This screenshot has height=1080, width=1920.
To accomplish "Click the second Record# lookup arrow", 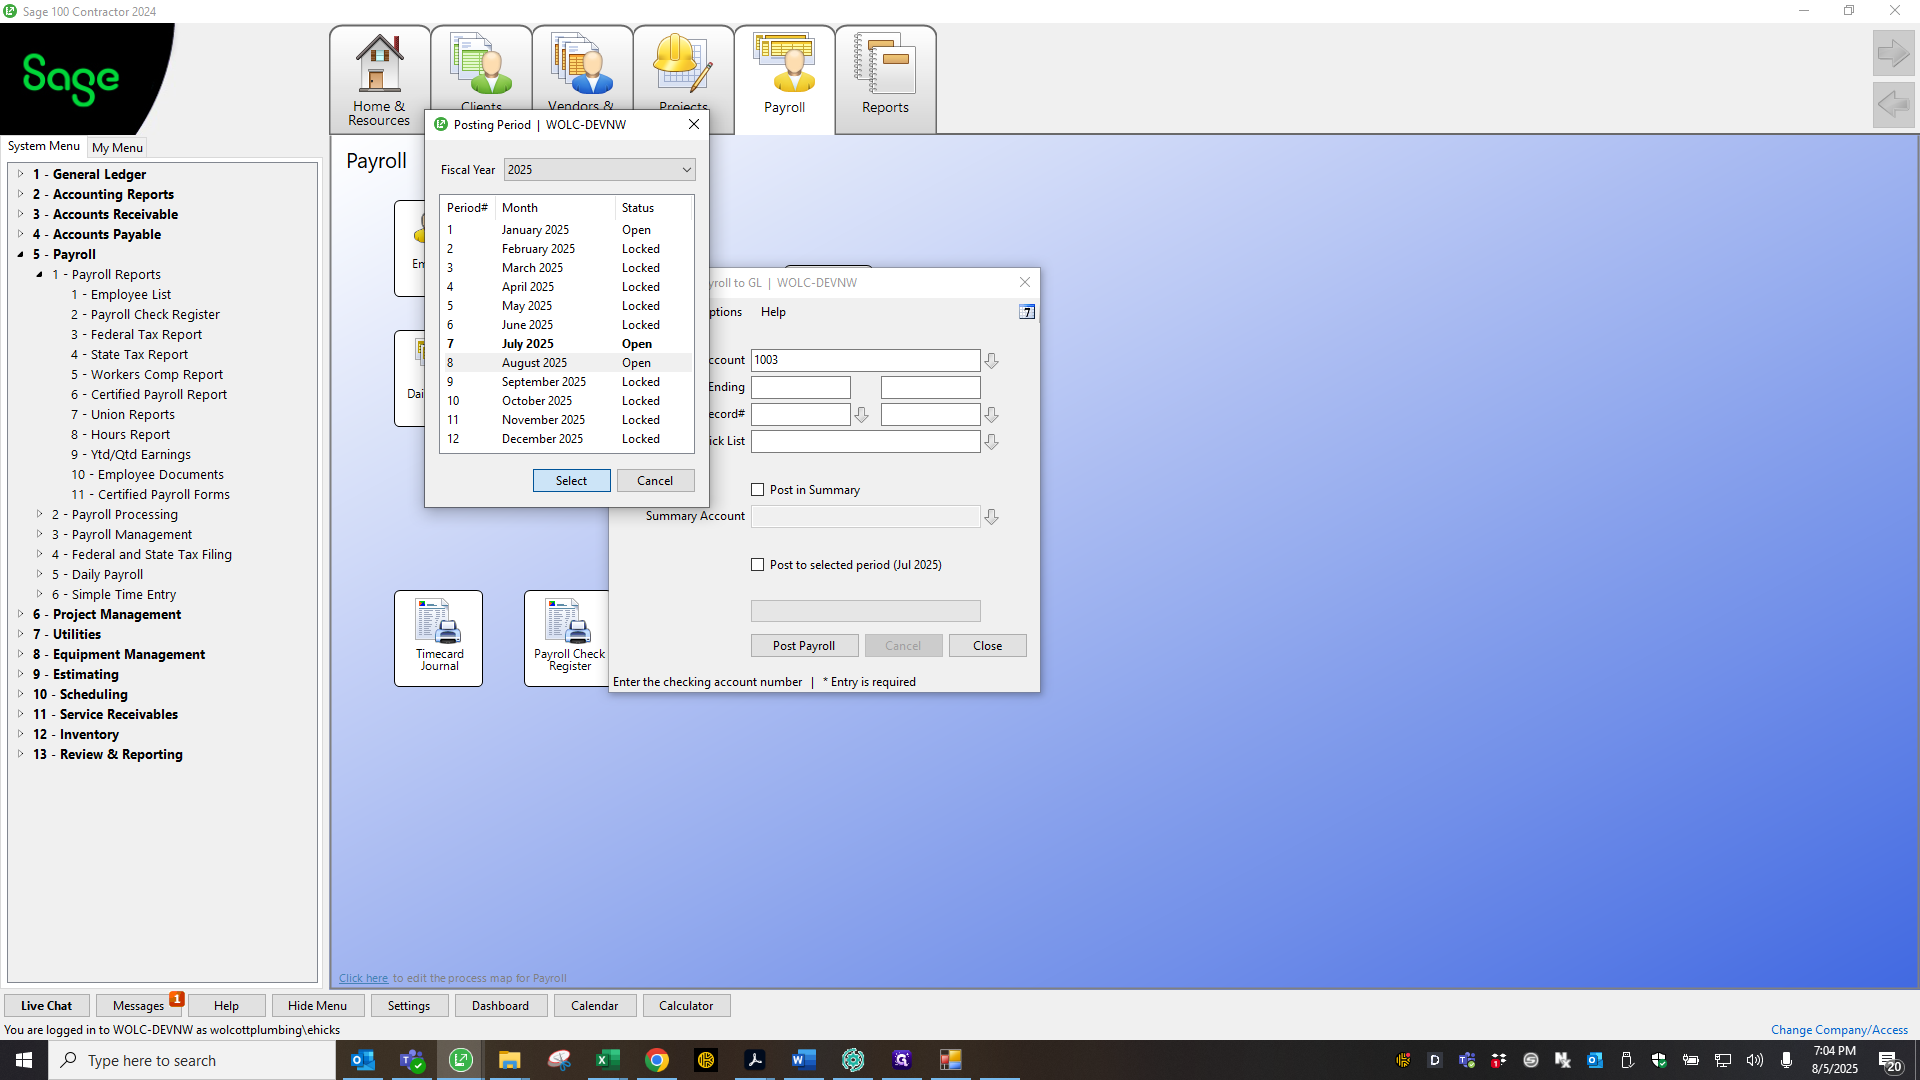I will point(991,414).
